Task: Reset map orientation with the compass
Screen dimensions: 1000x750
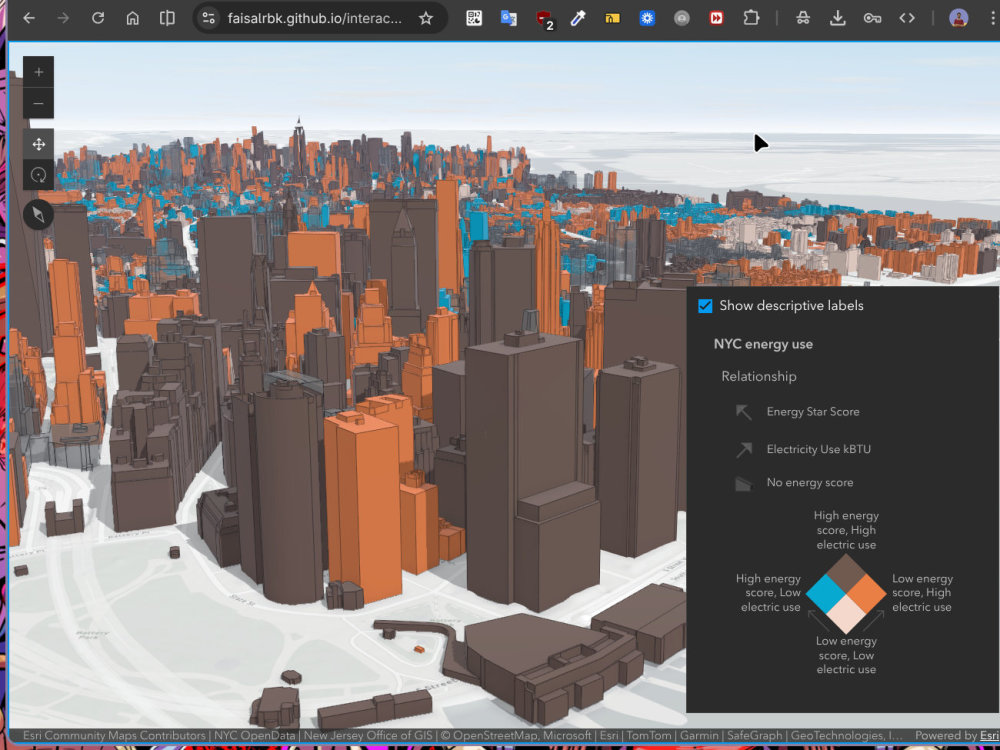Action: click(x=38, y=215)
